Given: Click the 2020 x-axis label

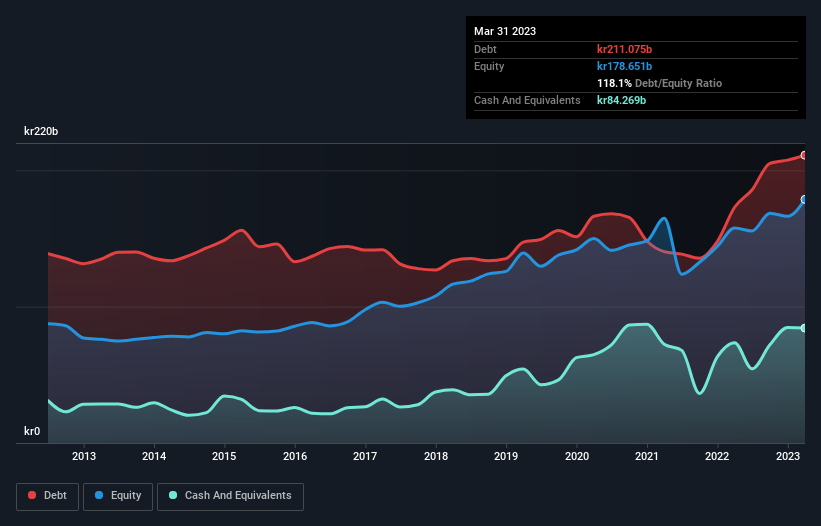Looking at the screenshot, I should [x=576, y=456].
